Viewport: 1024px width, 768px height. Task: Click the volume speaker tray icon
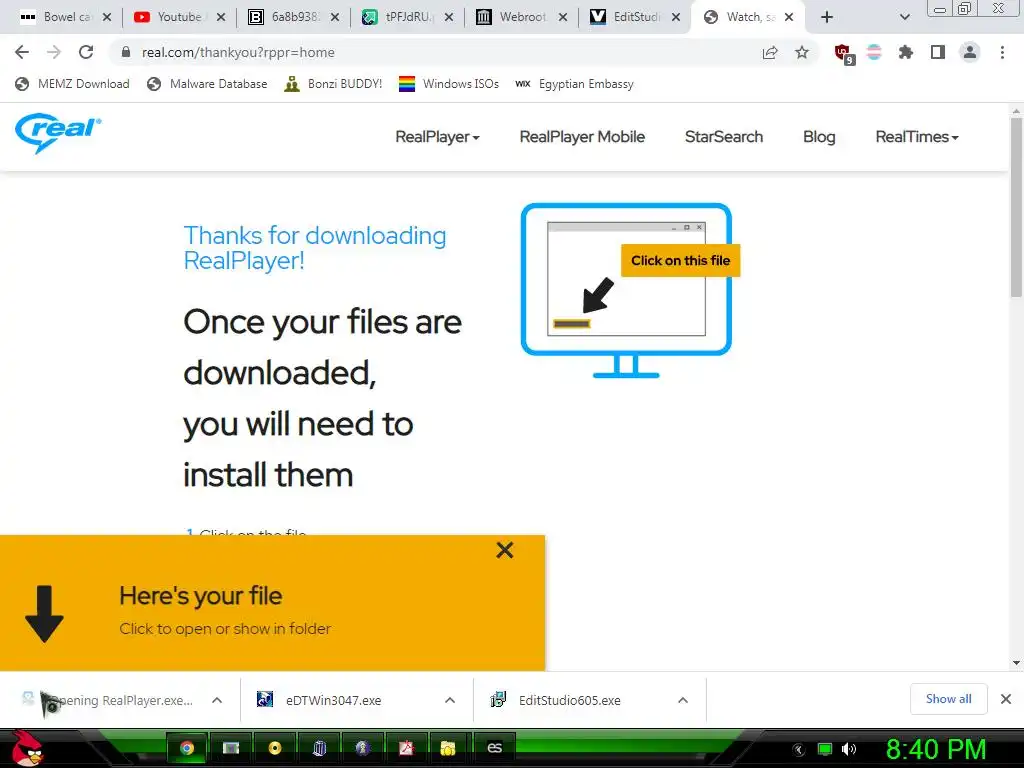pos(850,749)
